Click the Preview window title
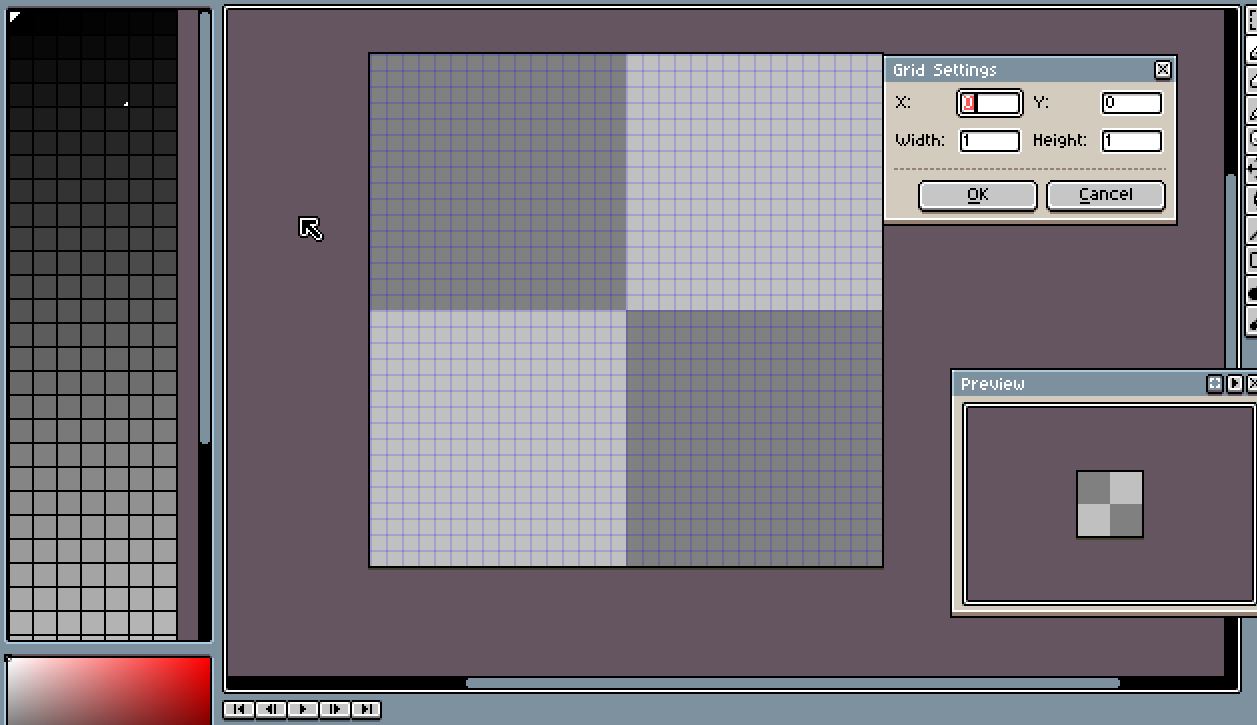Image resolution: width=1257 pixels, height=725 pixels. pos(993,384)
